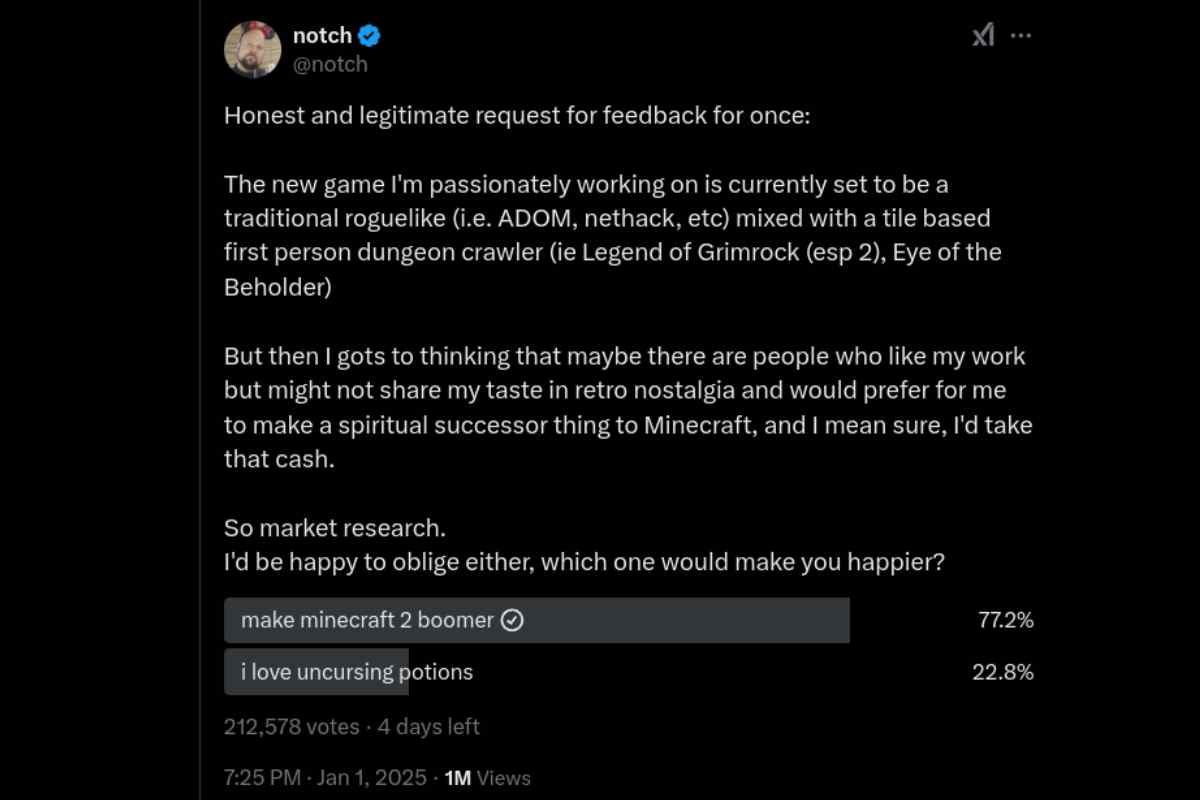
Task: Click the "So market research." line
Action: pyautogui.click(x=335, y=528)
